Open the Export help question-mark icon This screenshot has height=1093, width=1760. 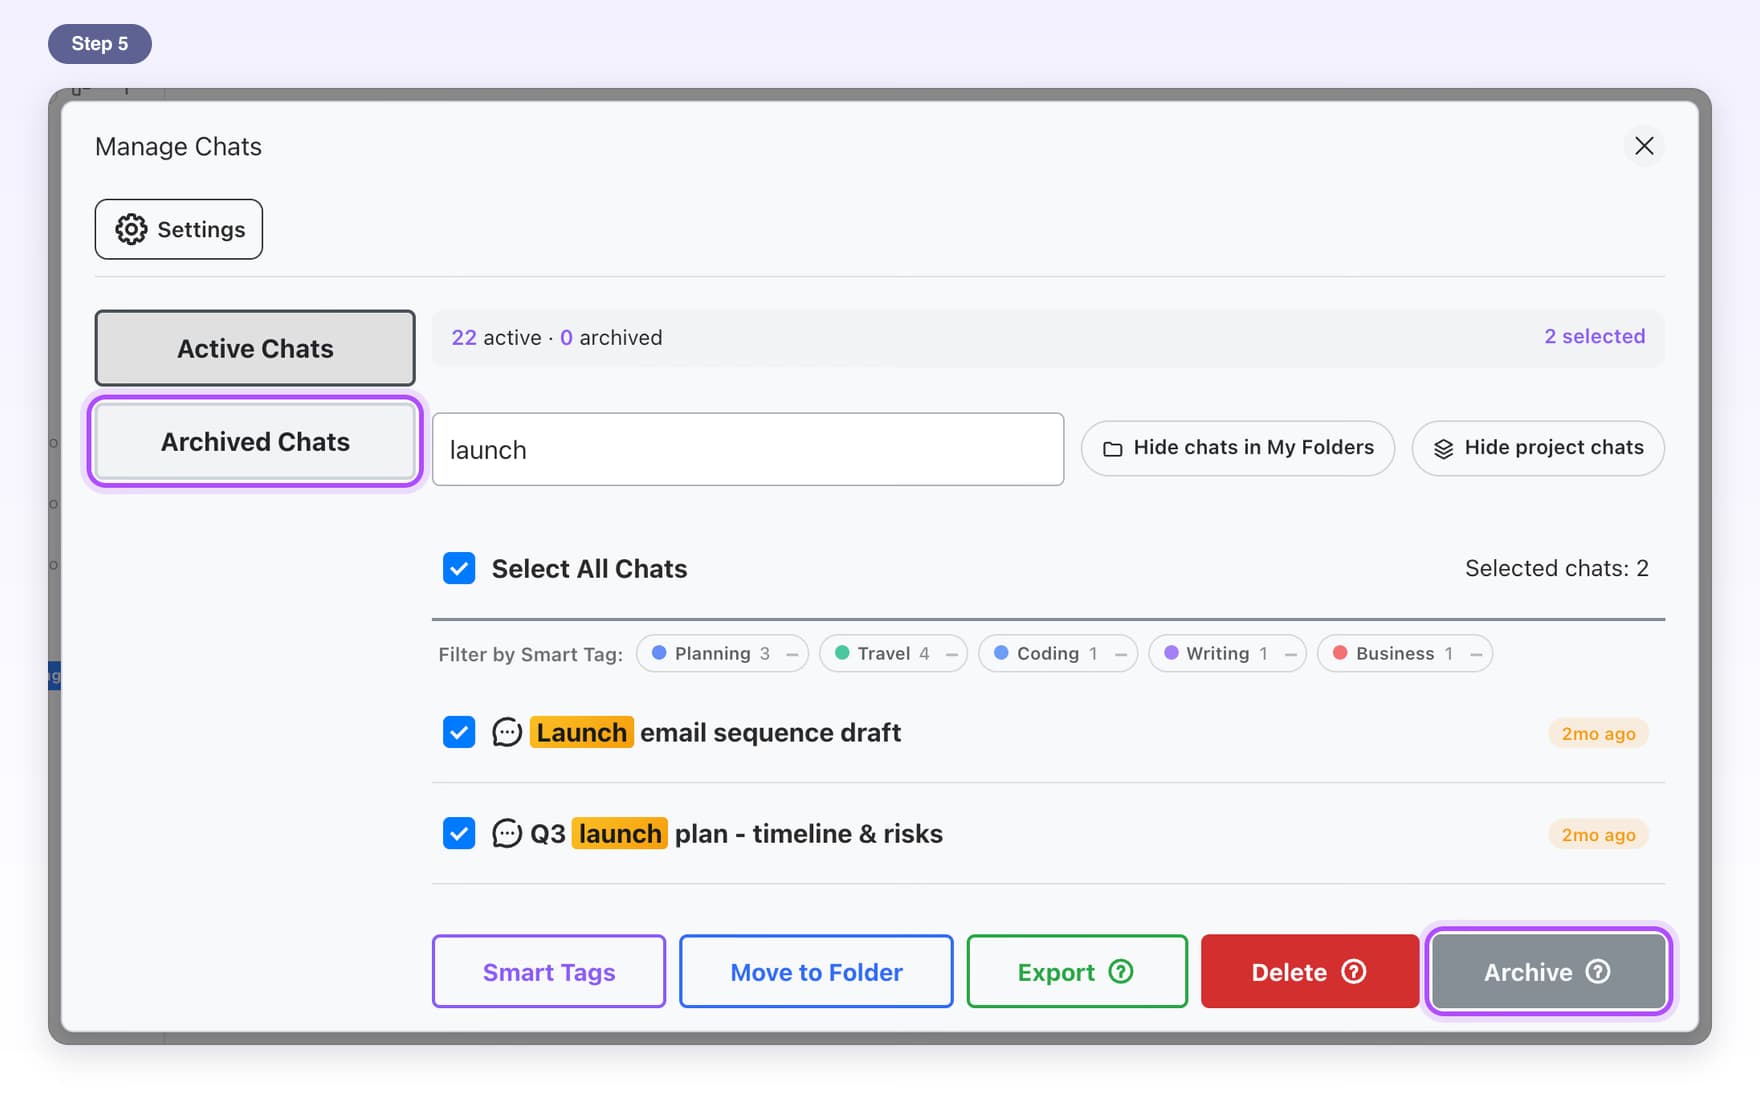[x=1121, y=972]
